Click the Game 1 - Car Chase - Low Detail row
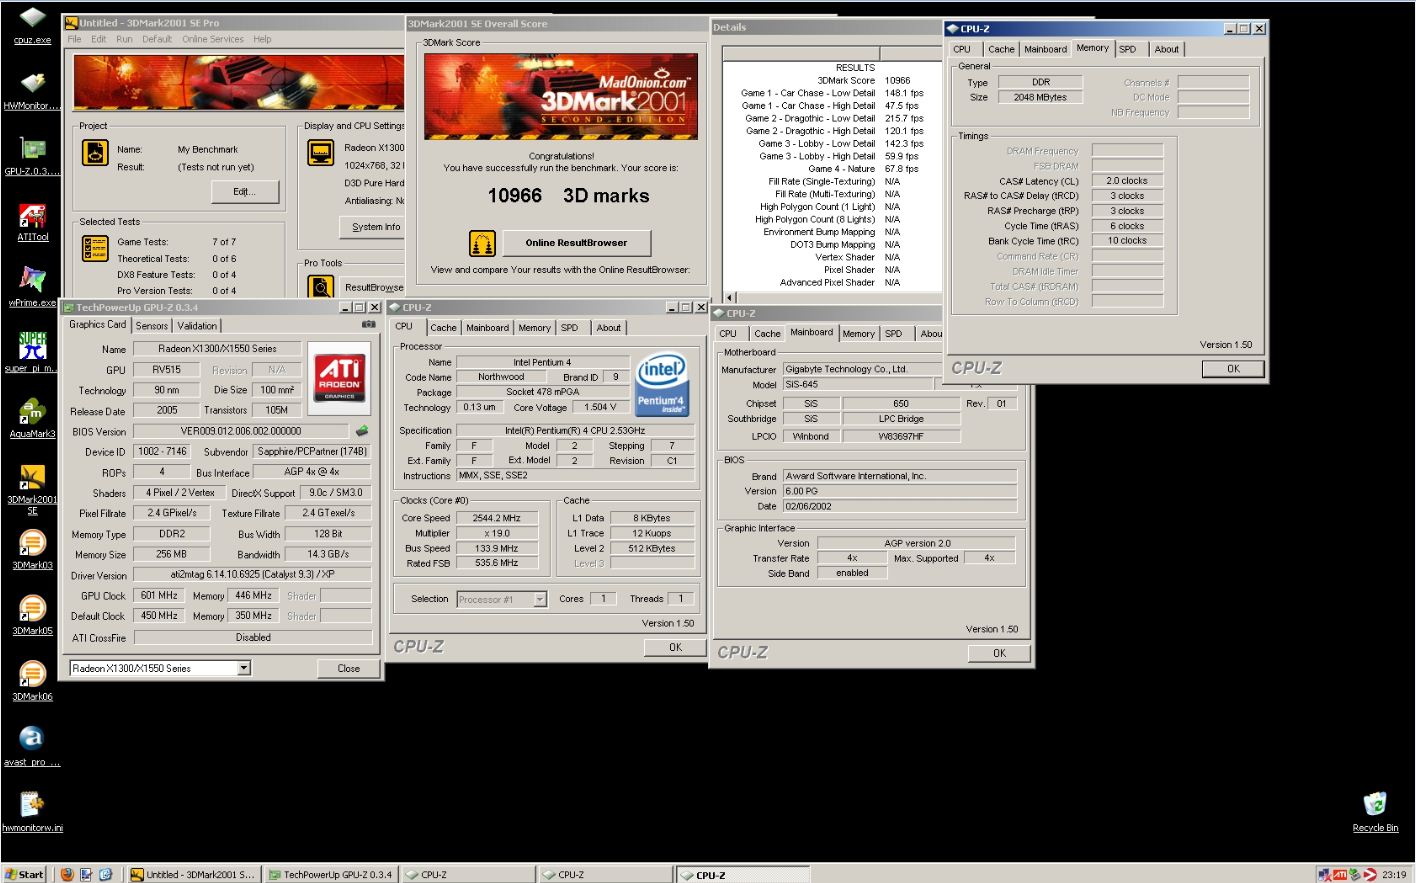This screenshot has height=883, width=1416. click(832, 93)
